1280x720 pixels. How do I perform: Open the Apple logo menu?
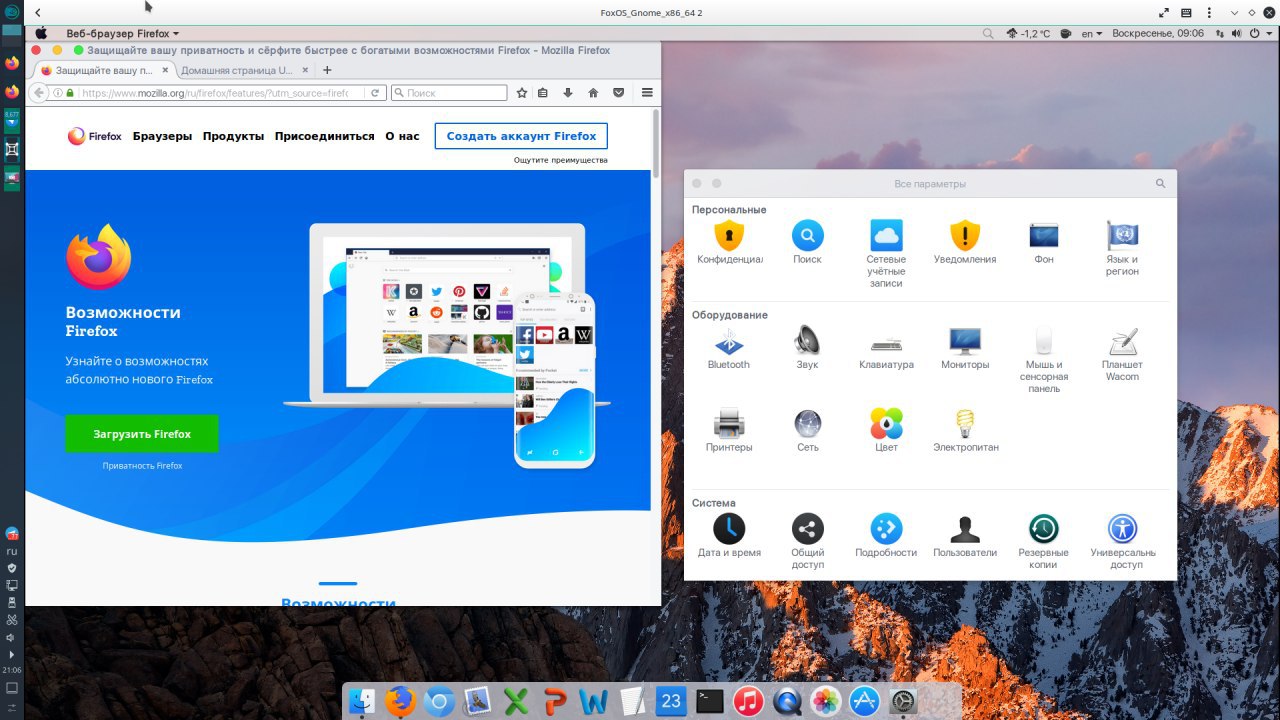pyautogui.click(x=41, y=33)
